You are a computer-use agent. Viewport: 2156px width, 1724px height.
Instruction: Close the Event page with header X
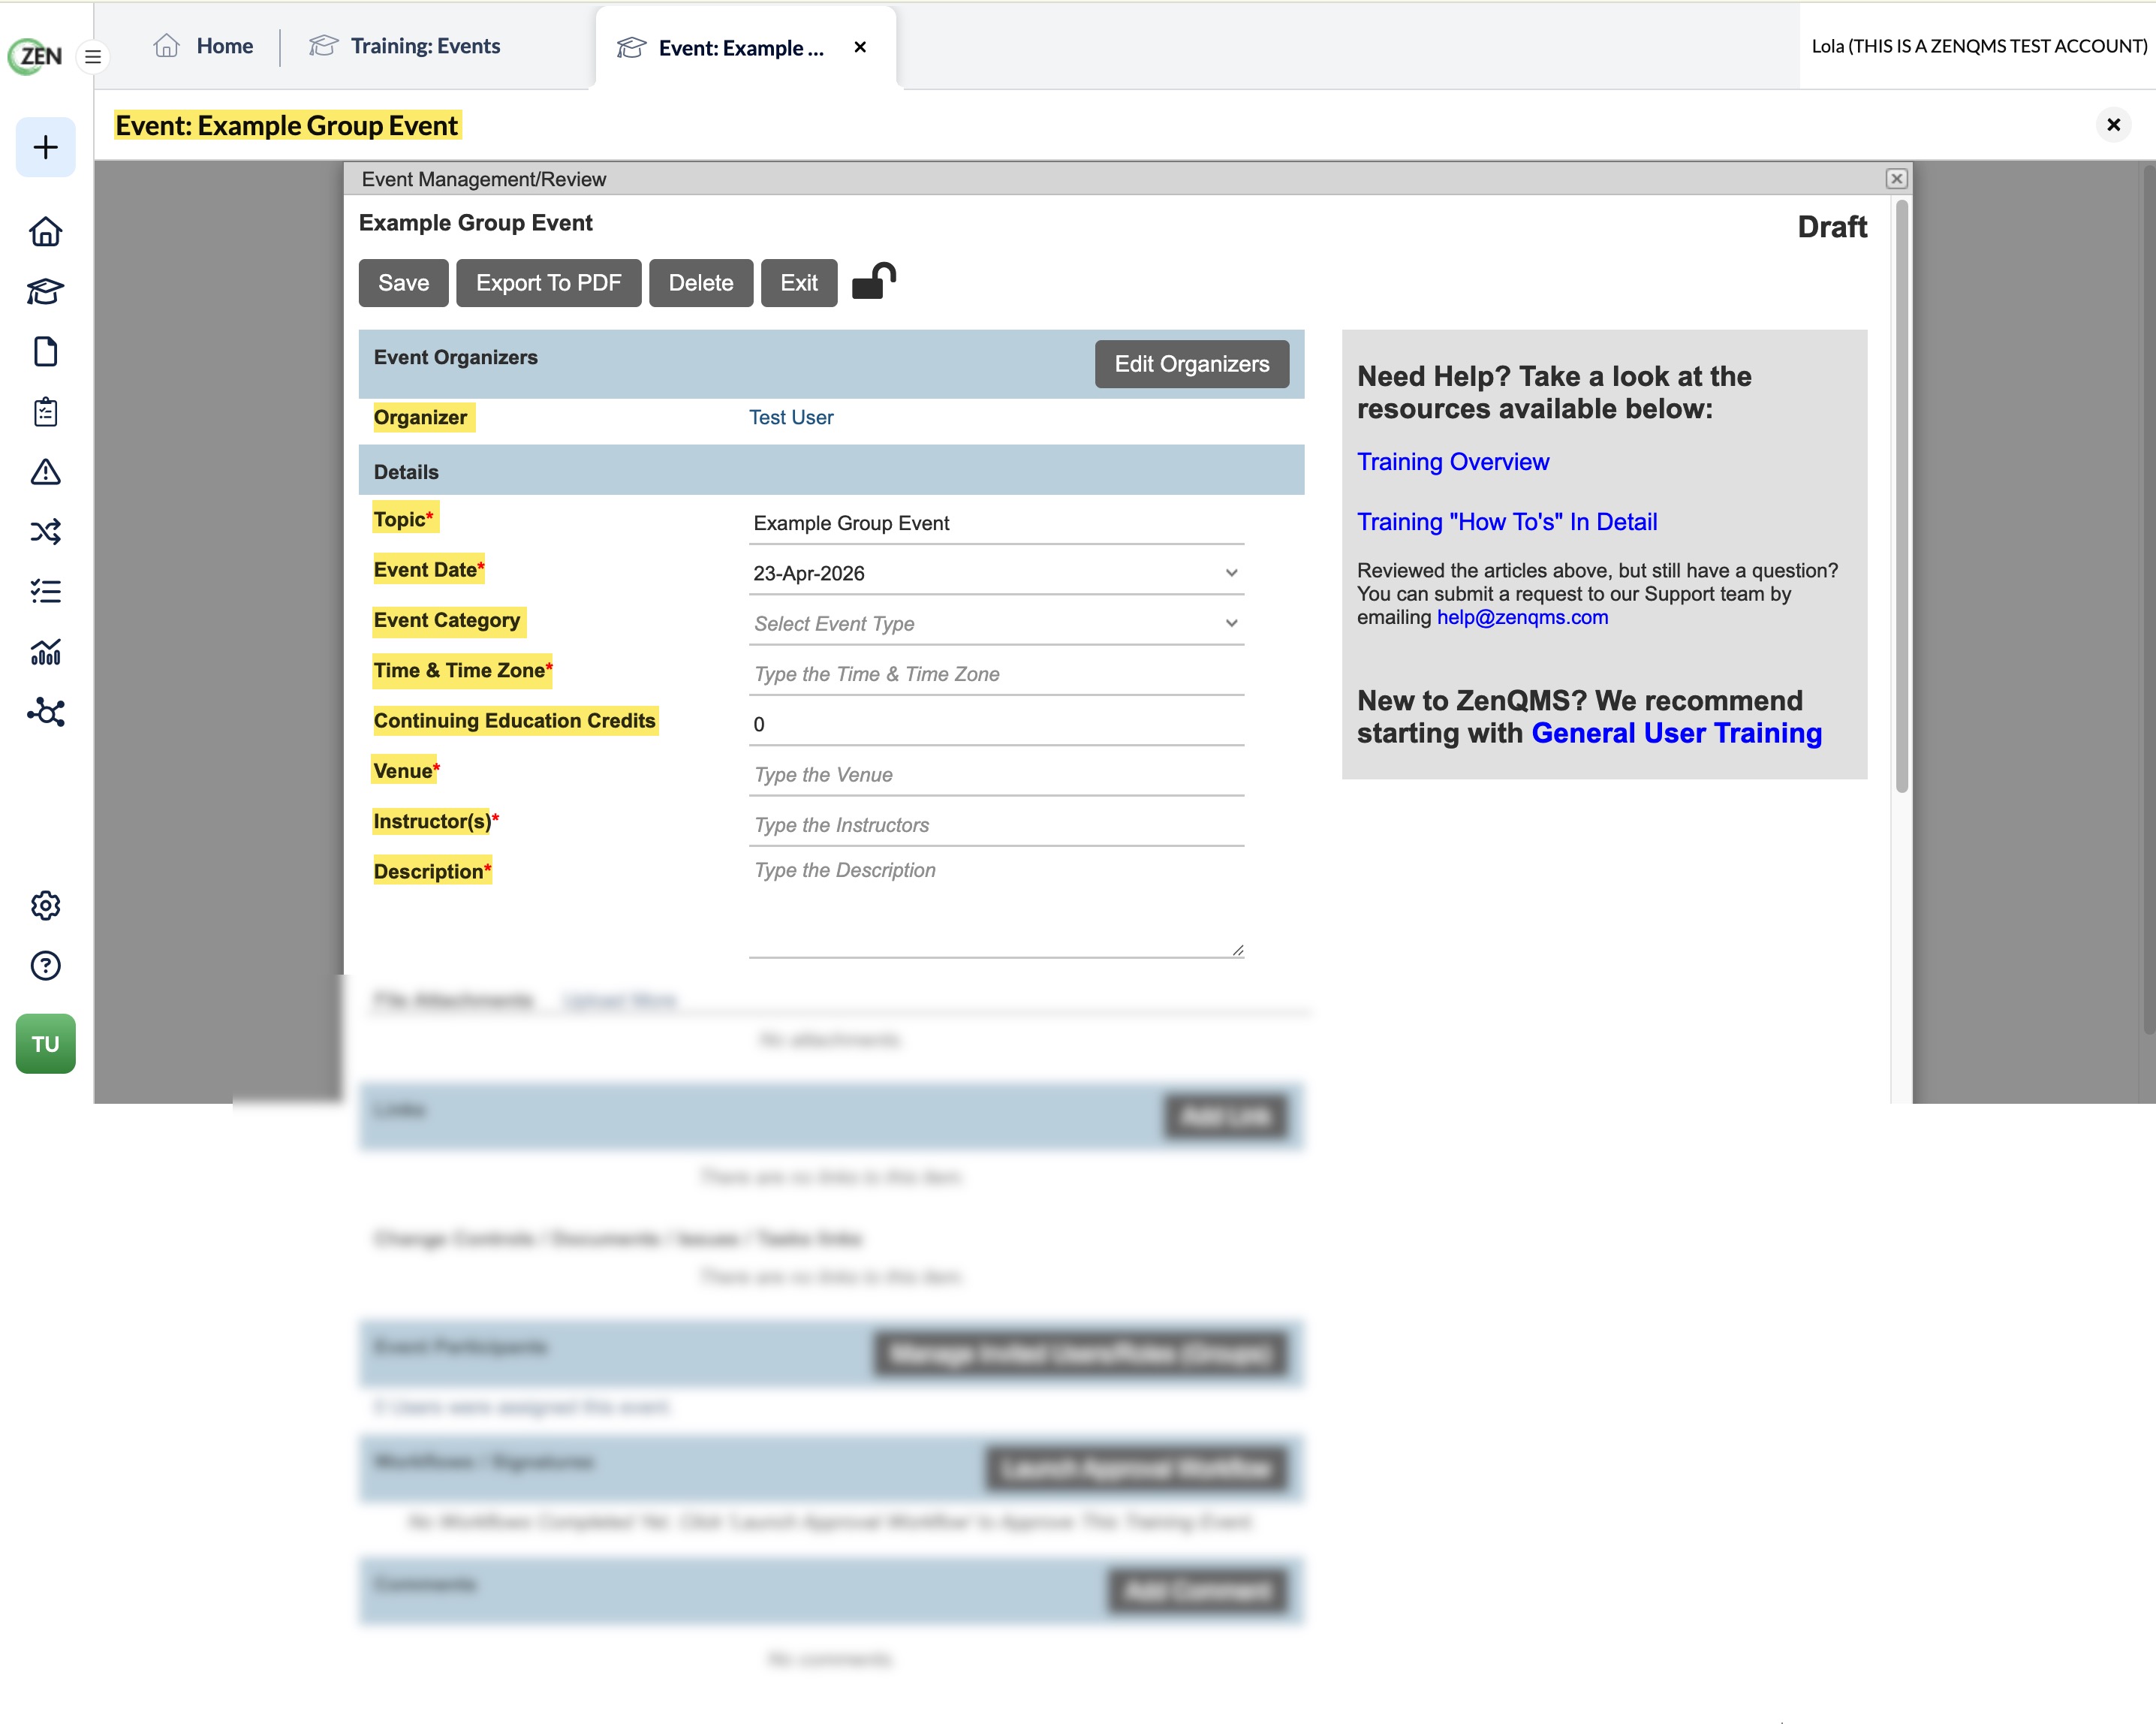coord(2113,125)
